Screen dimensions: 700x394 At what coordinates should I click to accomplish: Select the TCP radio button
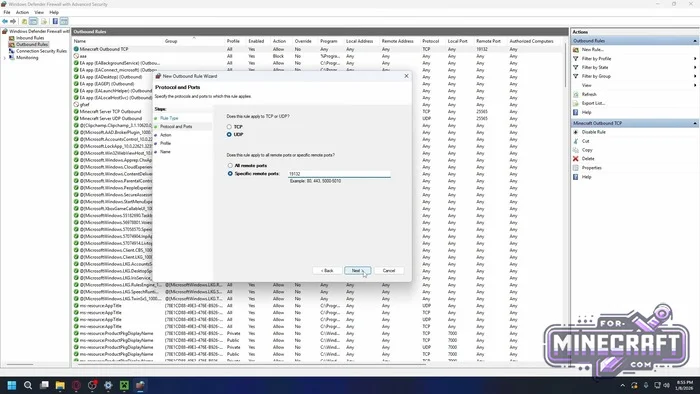(229, 127)
